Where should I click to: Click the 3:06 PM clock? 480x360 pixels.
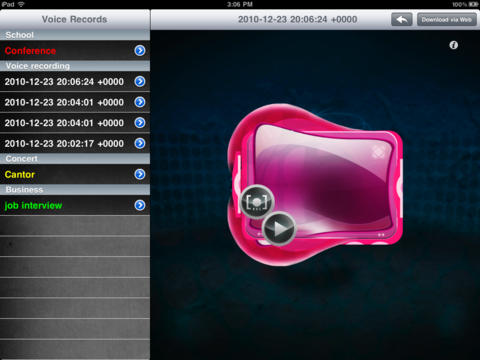[240, 4]
